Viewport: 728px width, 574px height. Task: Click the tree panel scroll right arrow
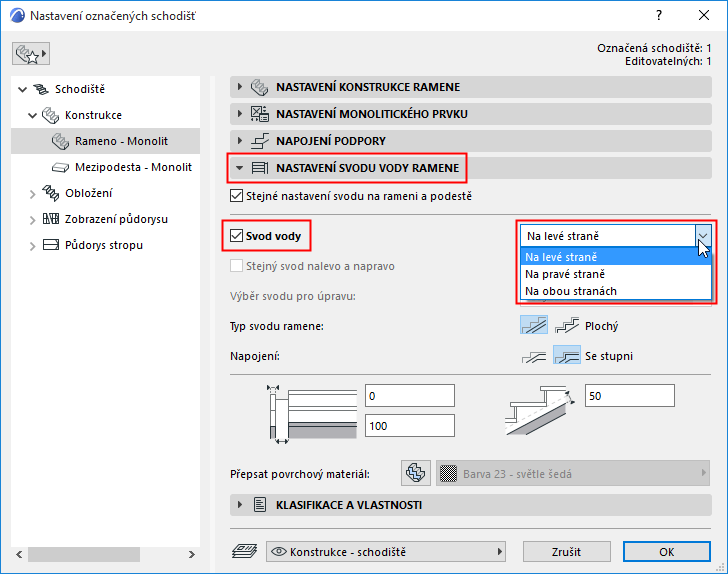point(191,554)
